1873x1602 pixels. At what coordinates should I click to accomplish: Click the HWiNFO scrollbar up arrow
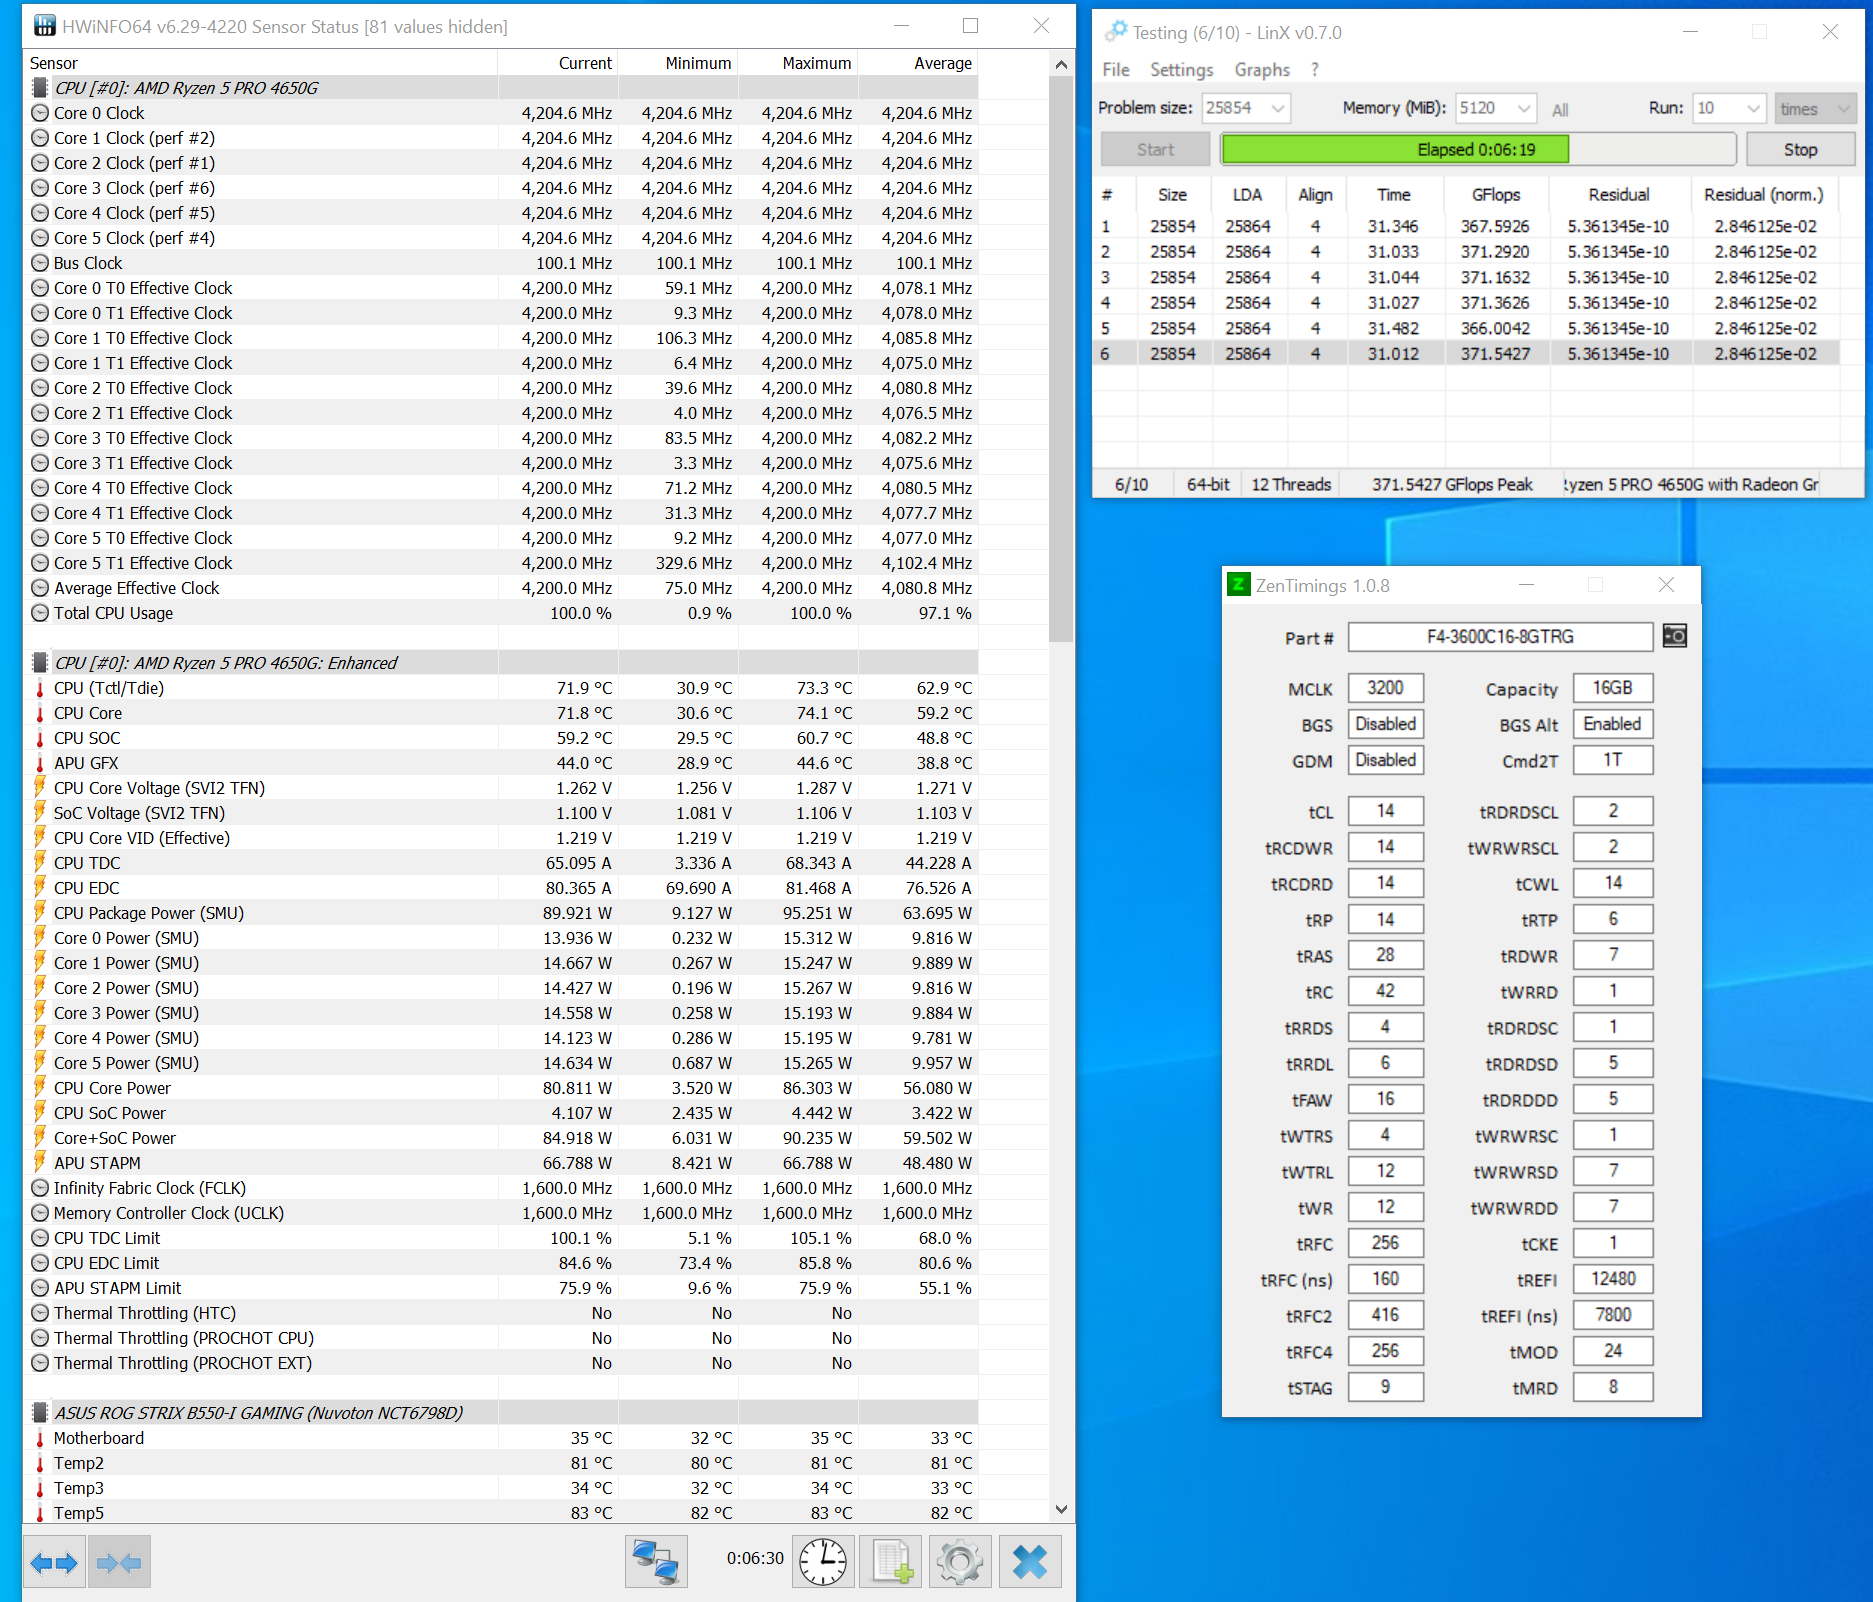1062,64
